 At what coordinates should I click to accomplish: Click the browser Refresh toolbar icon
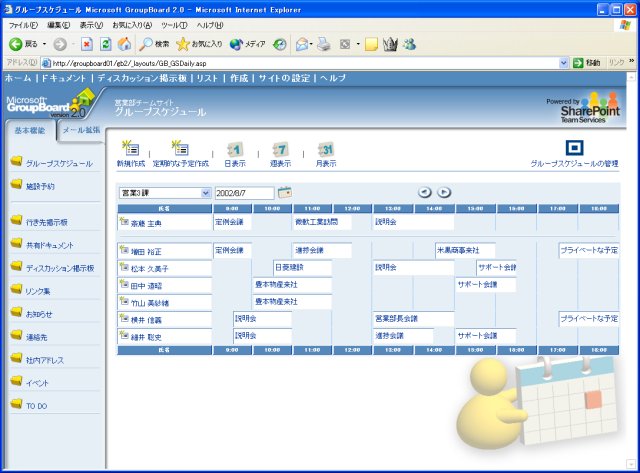point(106,44)
